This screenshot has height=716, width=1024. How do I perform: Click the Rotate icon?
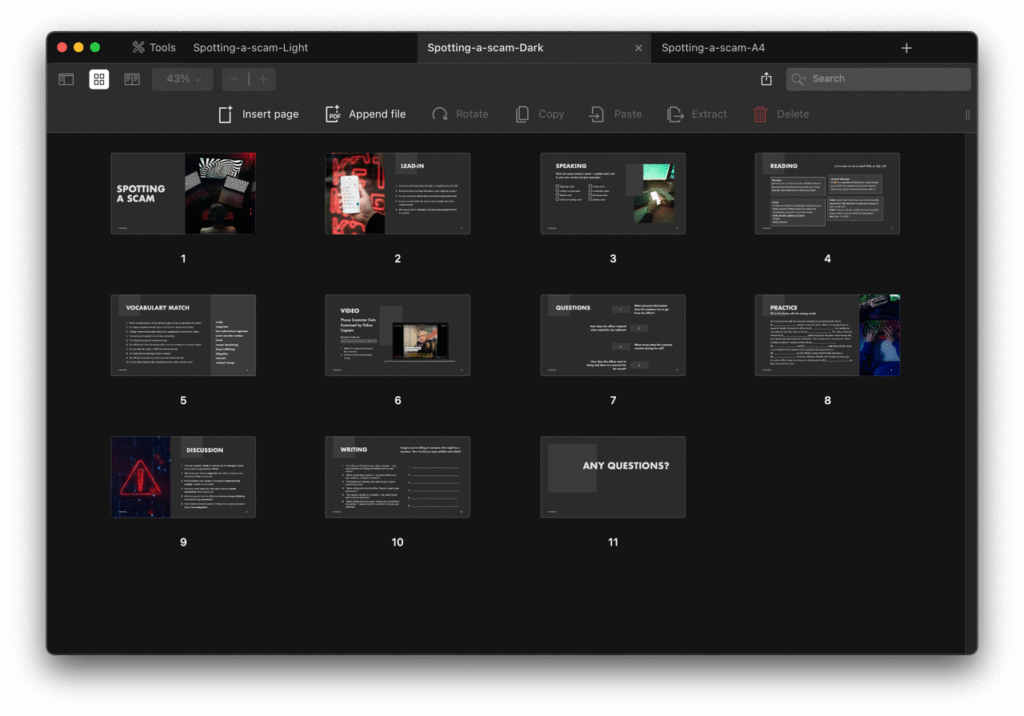tap(440, 114)
